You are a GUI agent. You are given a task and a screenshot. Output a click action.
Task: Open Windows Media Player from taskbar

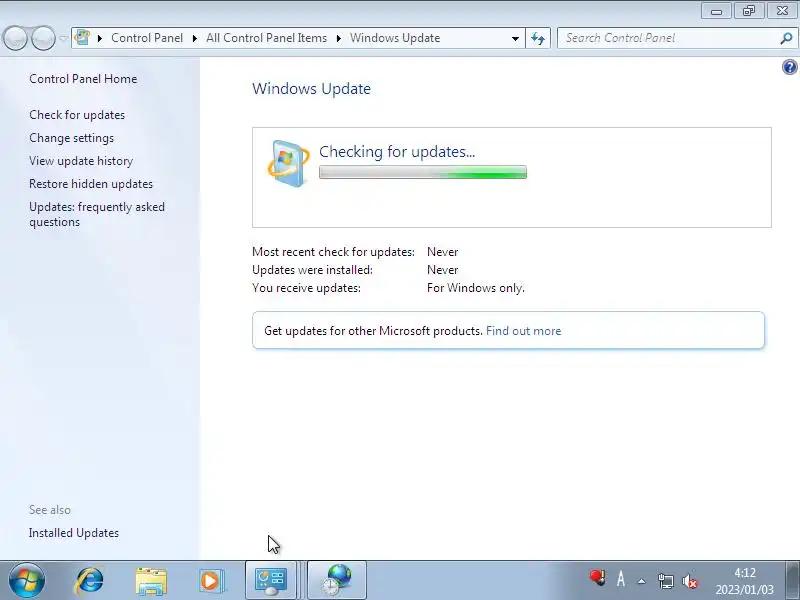tap(210, 581)
